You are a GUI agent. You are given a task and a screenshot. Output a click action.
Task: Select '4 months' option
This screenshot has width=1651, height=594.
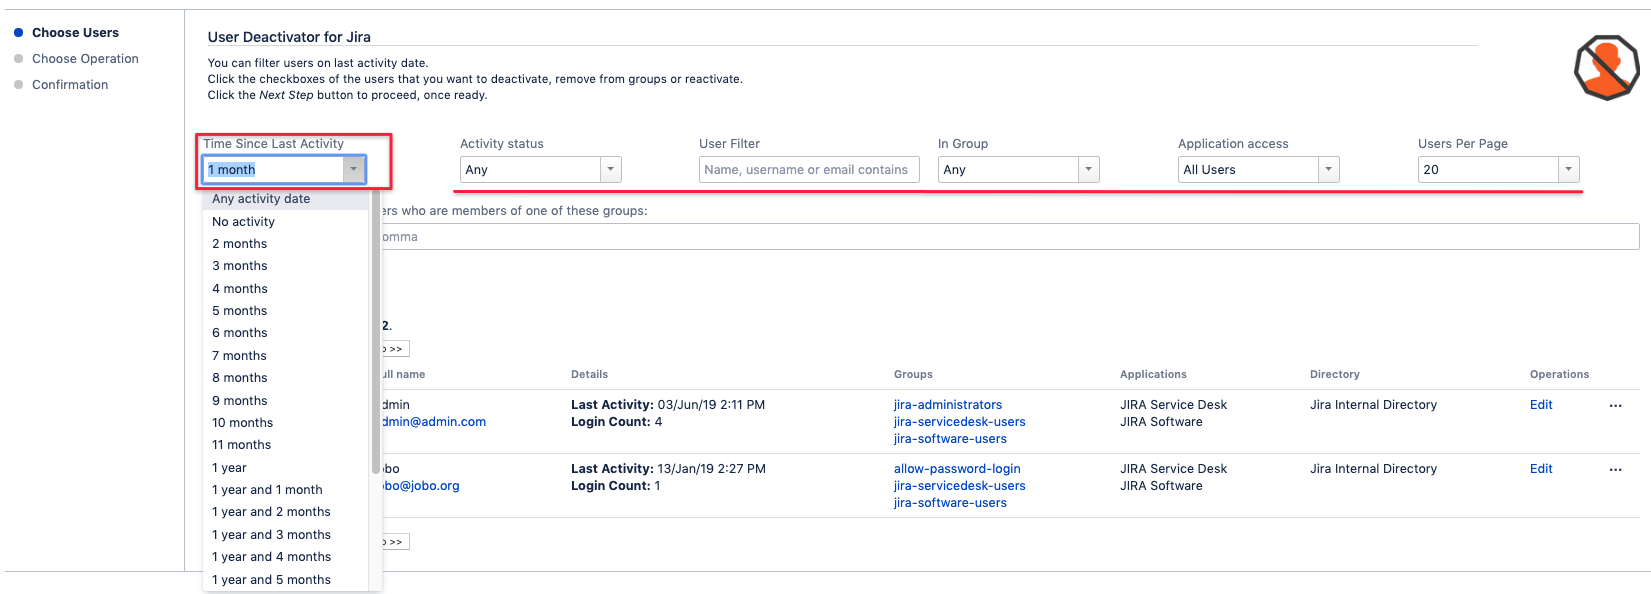pos(286,289)
